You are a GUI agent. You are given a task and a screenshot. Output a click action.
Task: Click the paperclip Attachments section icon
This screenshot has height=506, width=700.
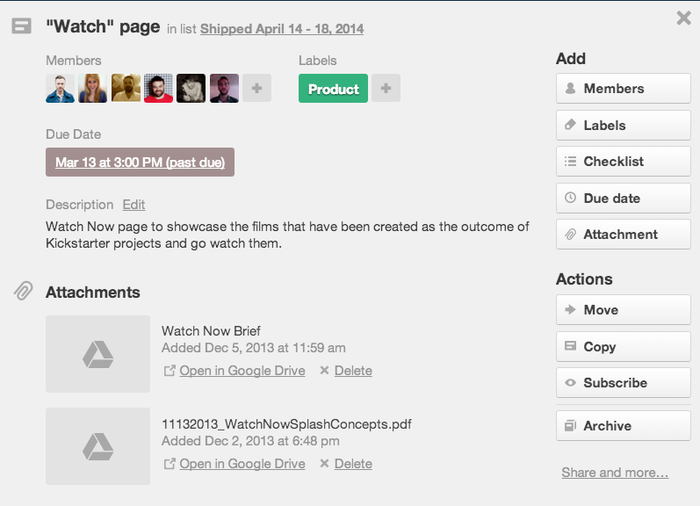[22, 291]
